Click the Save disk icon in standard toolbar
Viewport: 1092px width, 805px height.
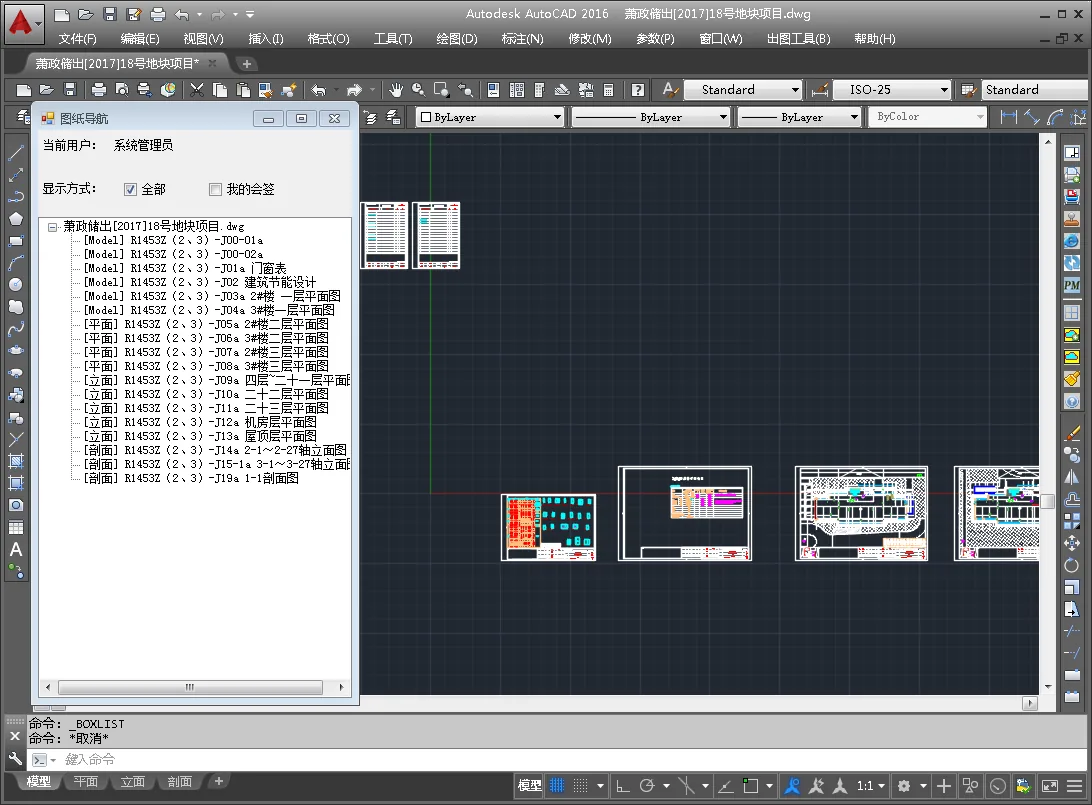click(x=70, y=90)
